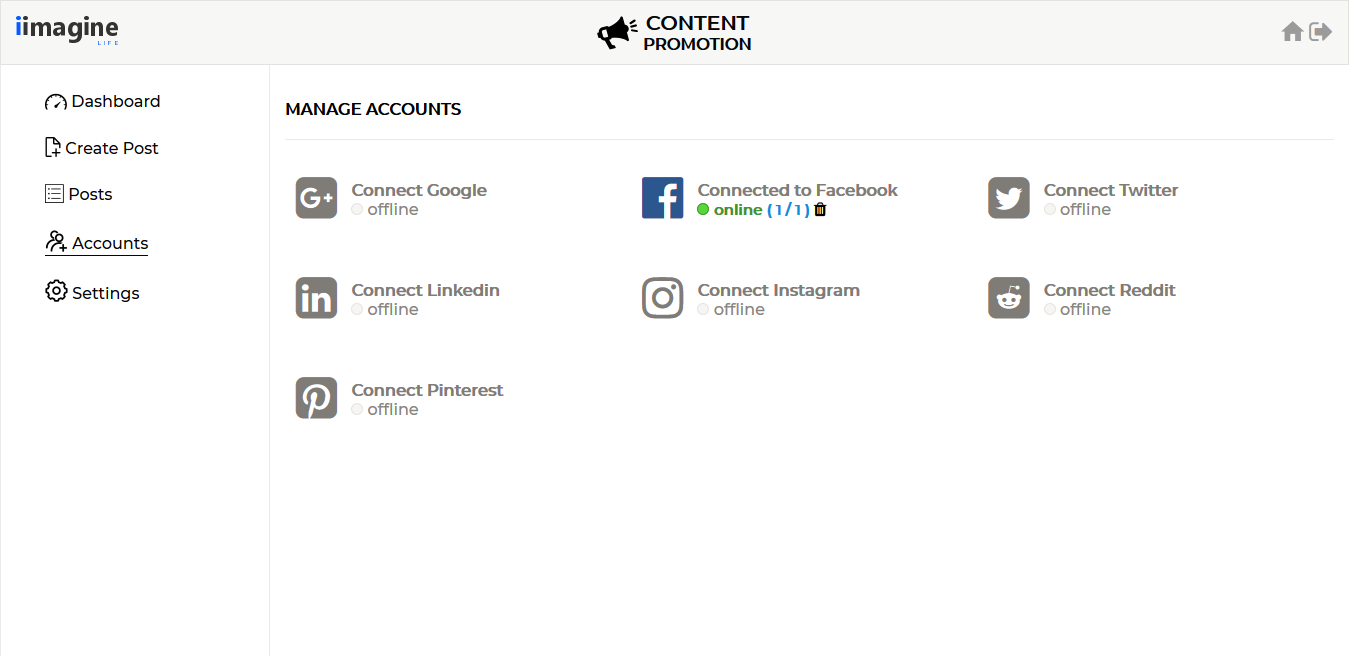Screen dimensions: 1349x656
Task: Click the Connect Google link
Action: click(x=419, y=190)
